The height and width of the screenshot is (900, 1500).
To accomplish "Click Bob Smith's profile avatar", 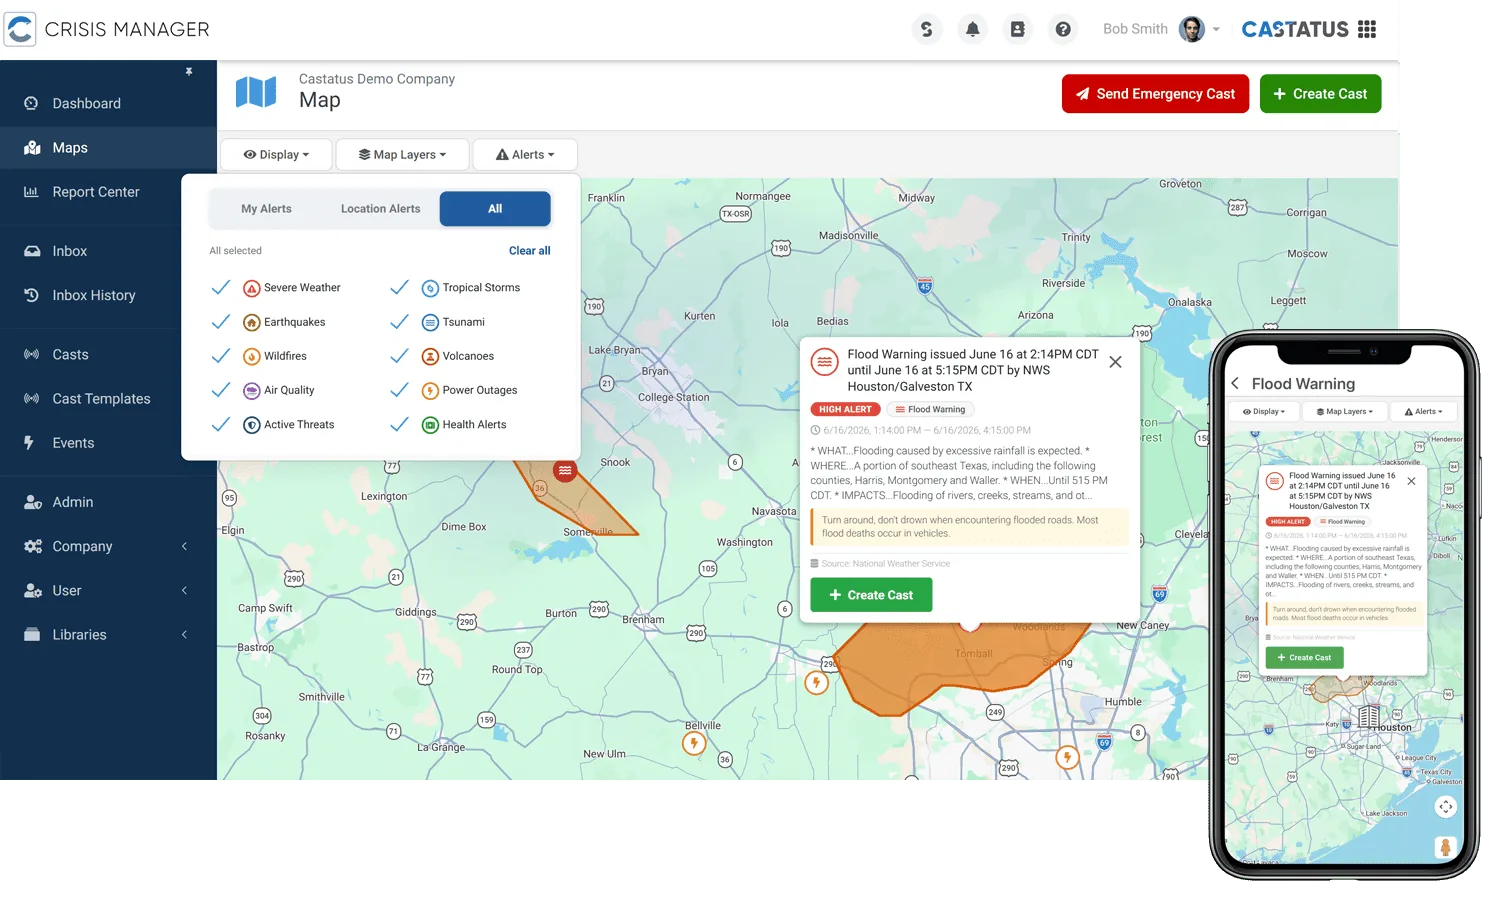I will (x=1191, y=29).
